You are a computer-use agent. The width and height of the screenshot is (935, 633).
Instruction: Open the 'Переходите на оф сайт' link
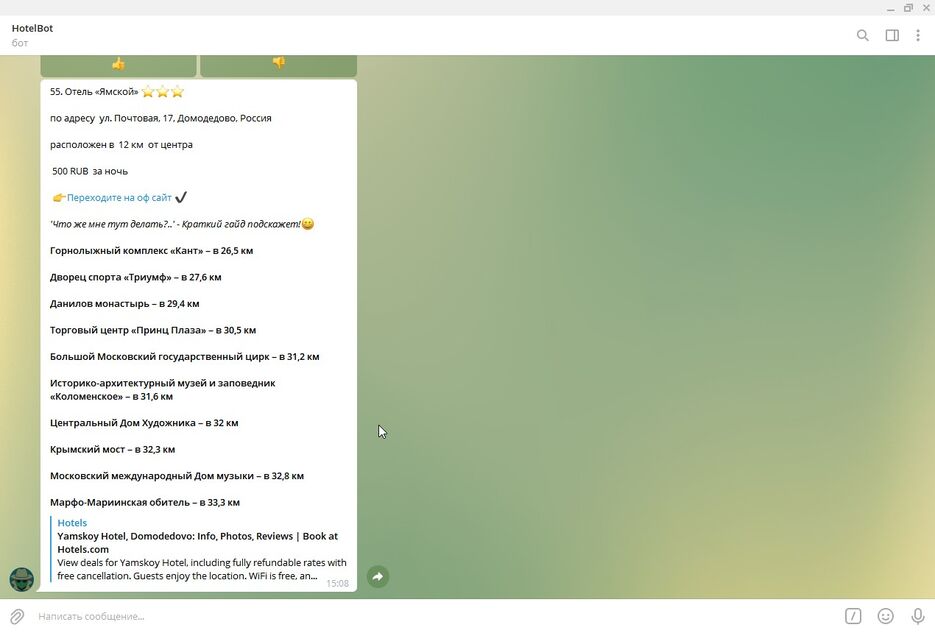pyautogui.click(x=119, y=198)
